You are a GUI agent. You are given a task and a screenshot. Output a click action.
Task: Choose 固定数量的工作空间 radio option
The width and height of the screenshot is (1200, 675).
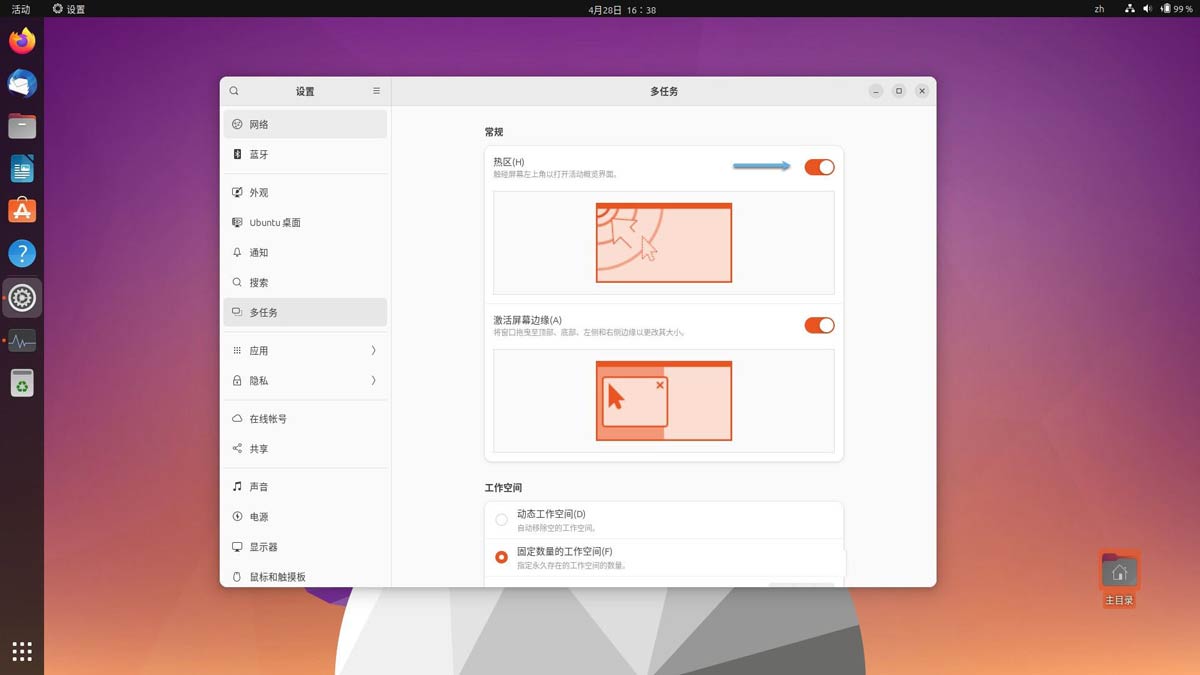[502, 557]
